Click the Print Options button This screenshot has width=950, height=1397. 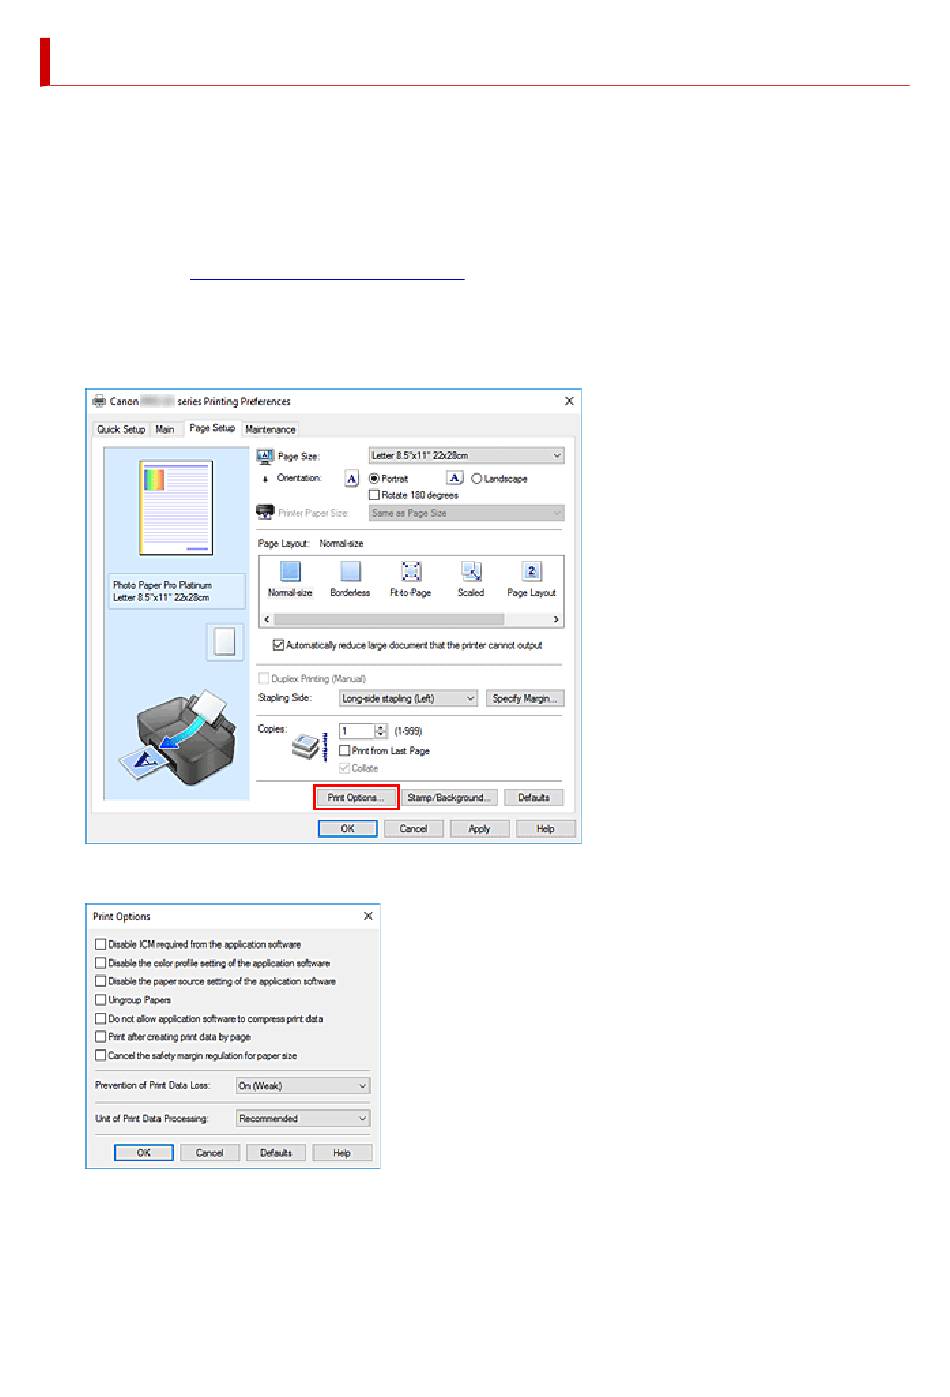click(x=356, y=798)
